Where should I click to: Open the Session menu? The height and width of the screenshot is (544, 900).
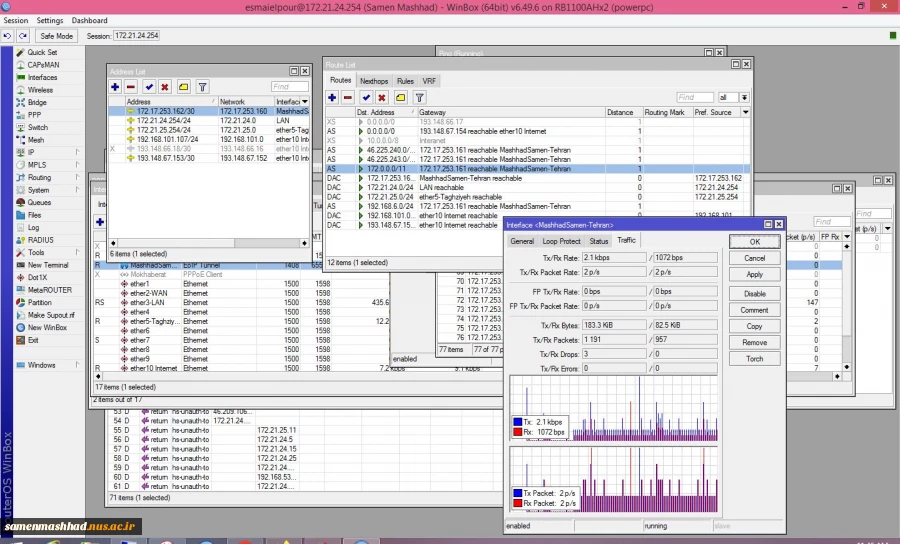15,20
